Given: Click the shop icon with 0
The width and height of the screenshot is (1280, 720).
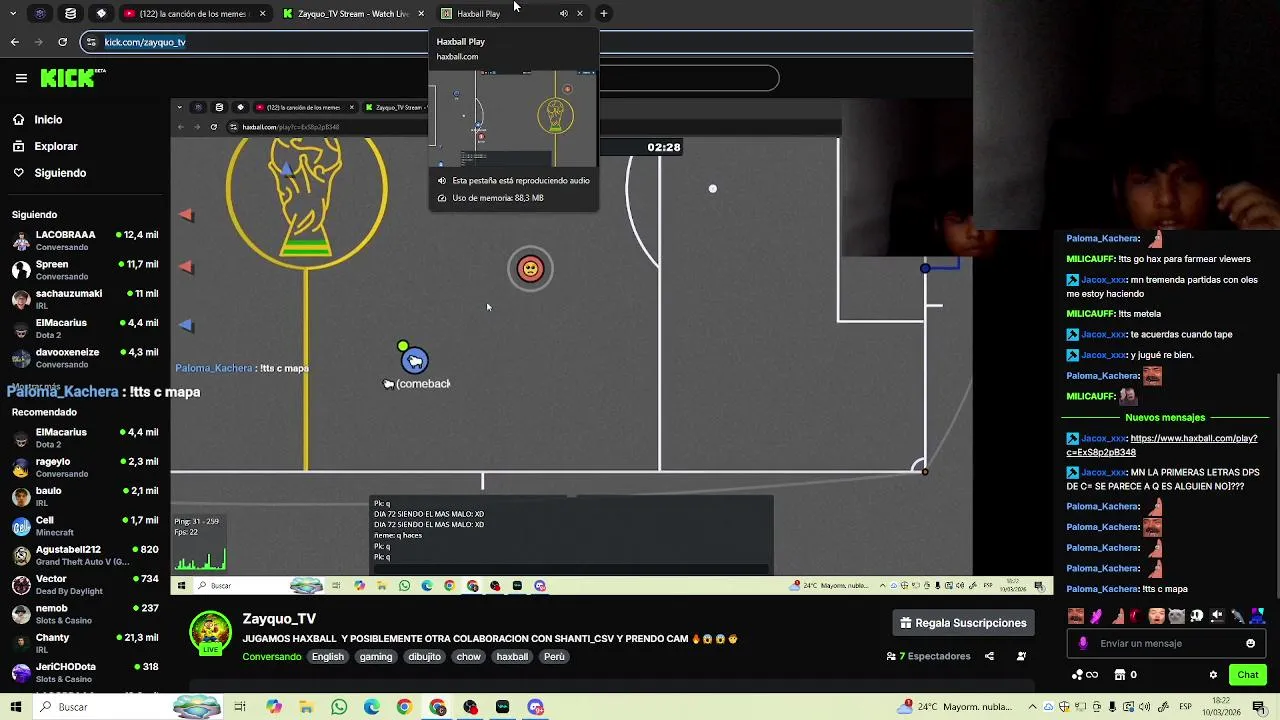Looking at the screenshot, I should coord(1125,675).
